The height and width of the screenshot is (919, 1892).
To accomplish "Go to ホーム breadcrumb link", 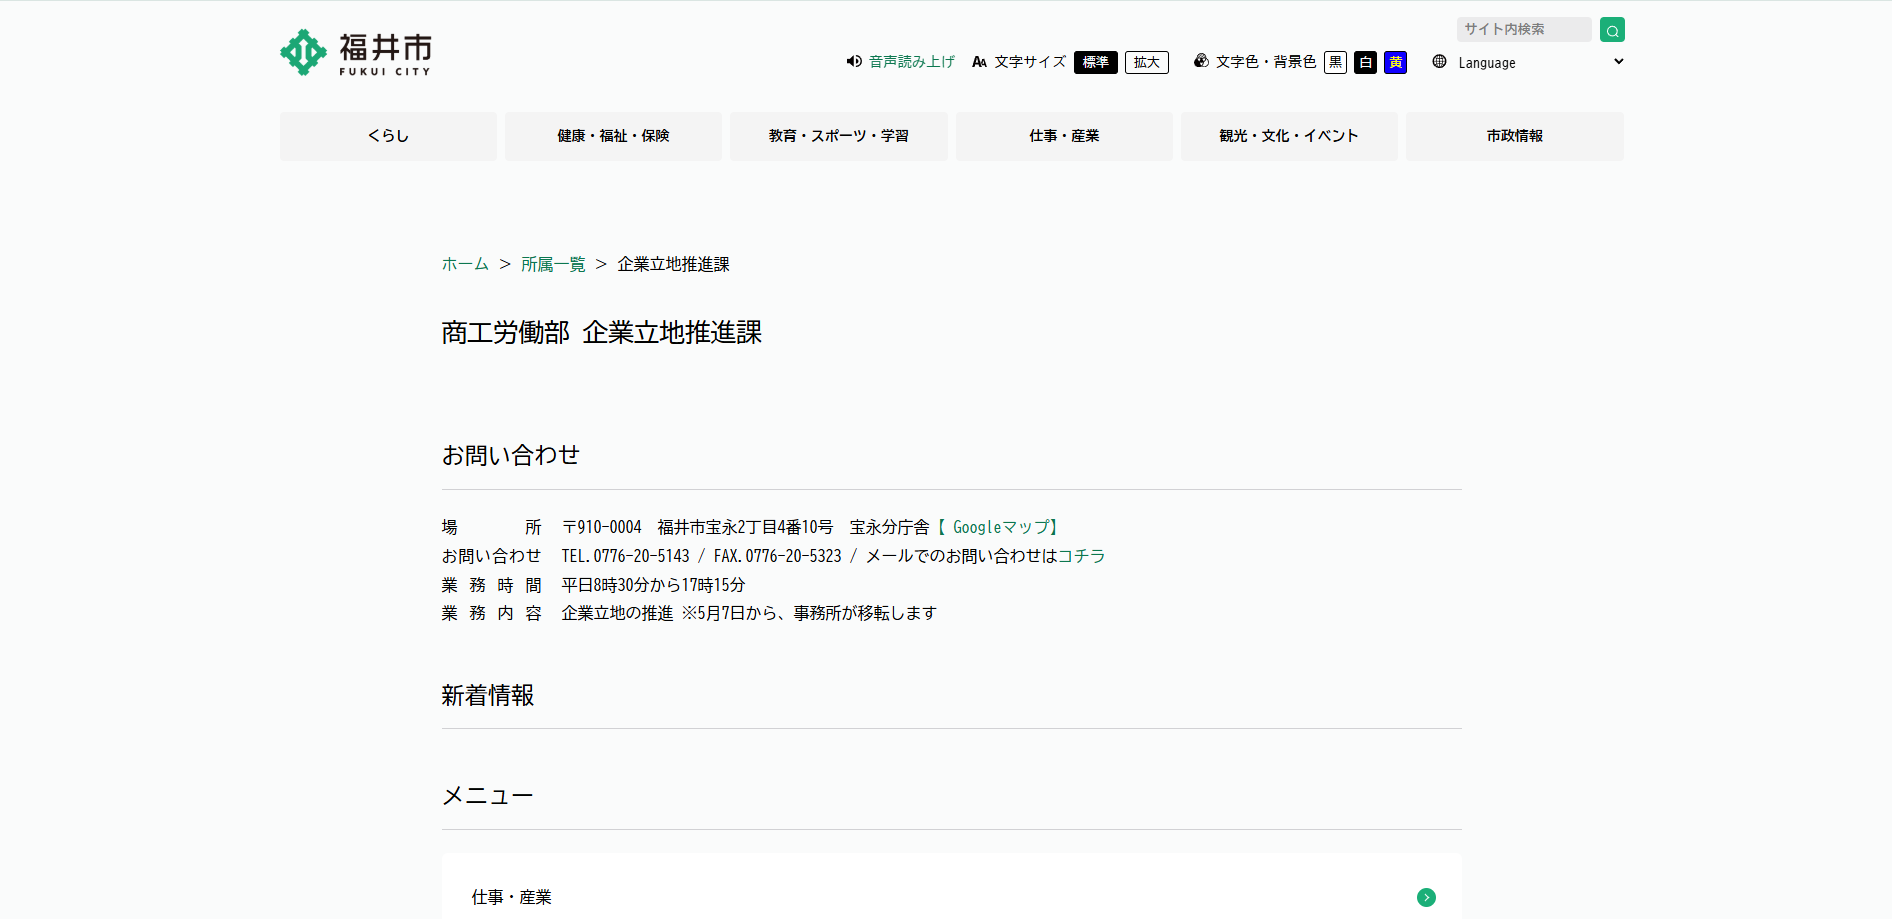I will [x=465, y=264].
